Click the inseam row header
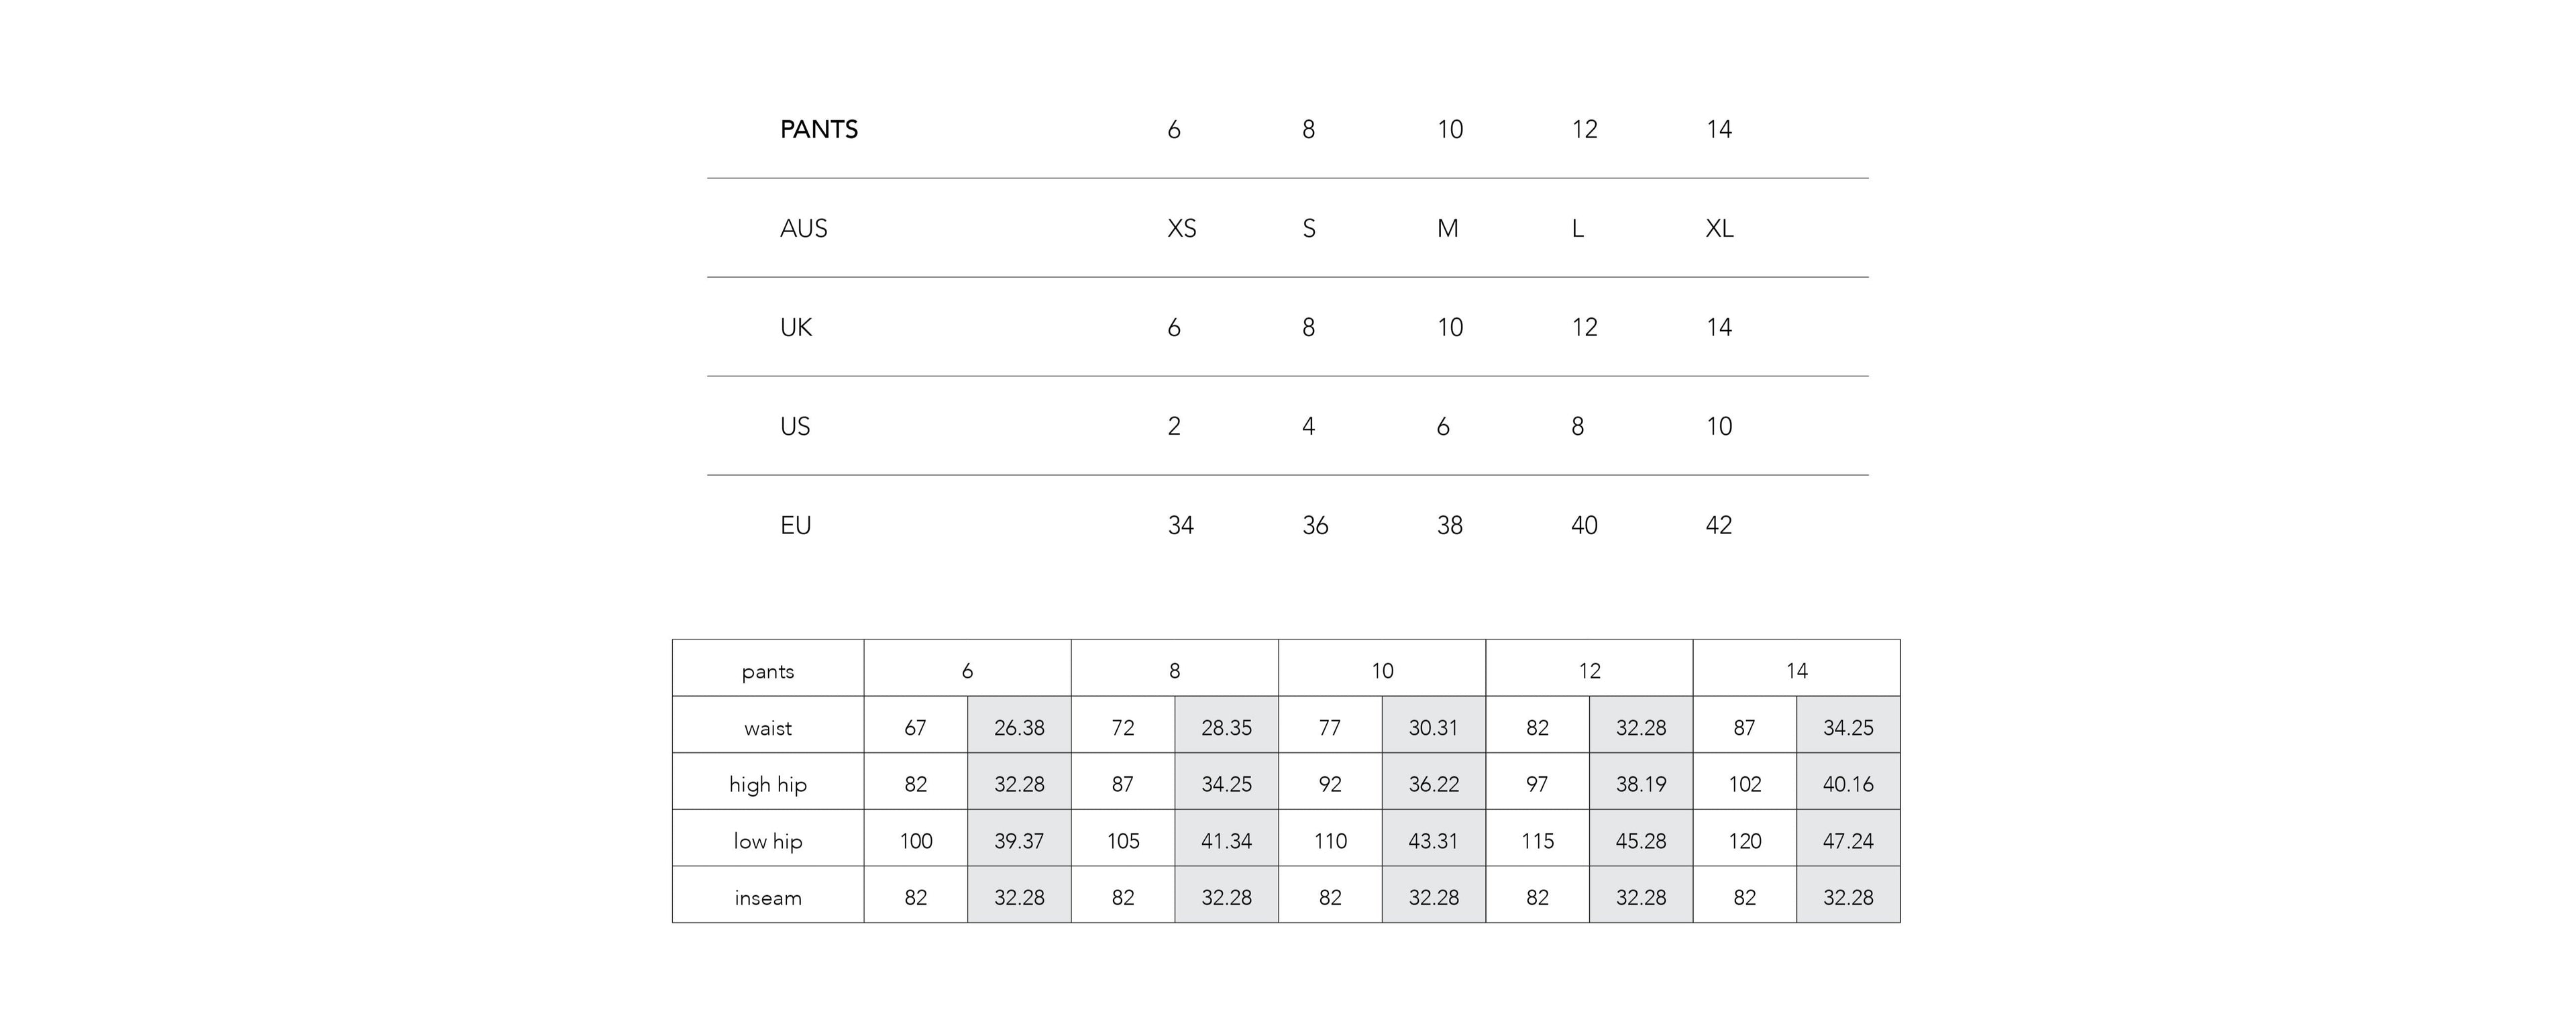 pyautogui.click(x=768, y=895)
